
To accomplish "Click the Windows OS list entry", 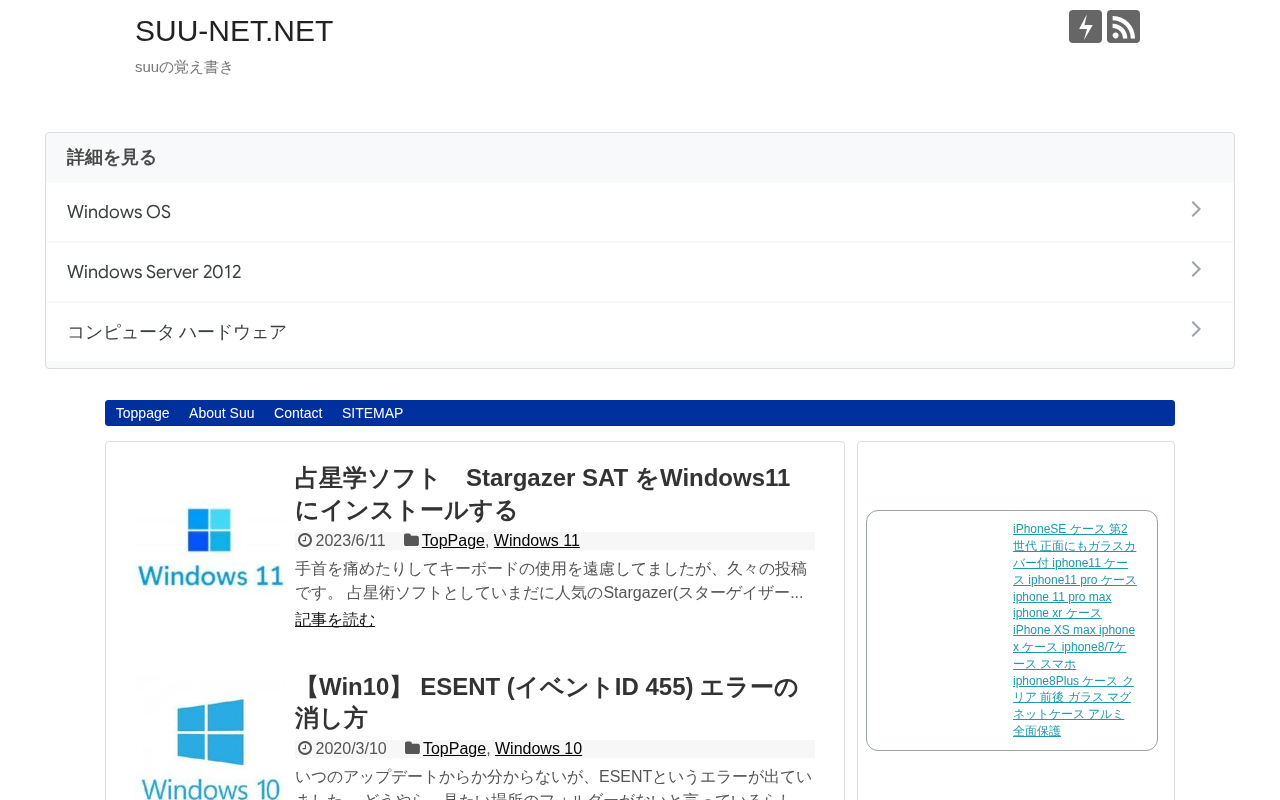I will tap(640, 212).
